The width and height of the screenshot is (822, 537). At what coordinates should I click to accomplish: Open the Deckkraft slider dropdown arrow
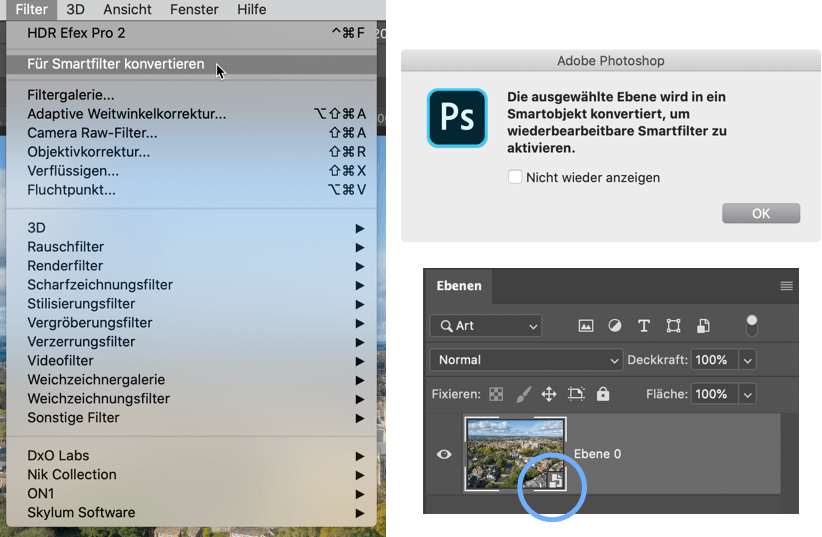coord(748,360)
